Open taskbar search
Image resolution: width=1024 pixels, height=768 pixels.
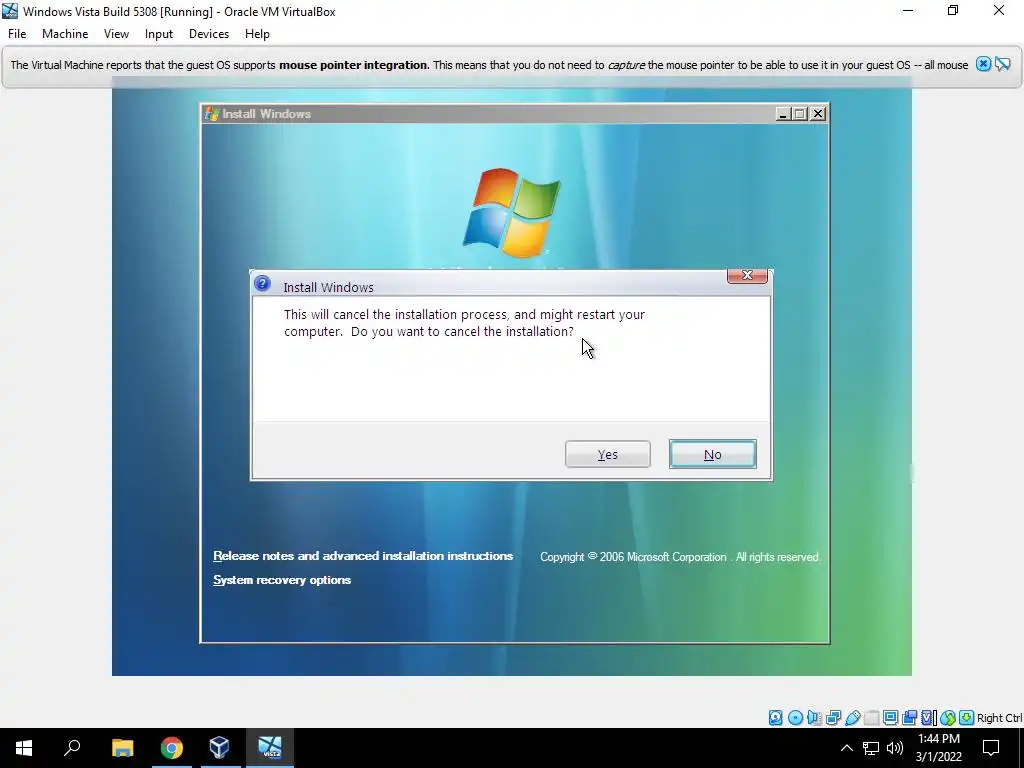tap(72, 748)
